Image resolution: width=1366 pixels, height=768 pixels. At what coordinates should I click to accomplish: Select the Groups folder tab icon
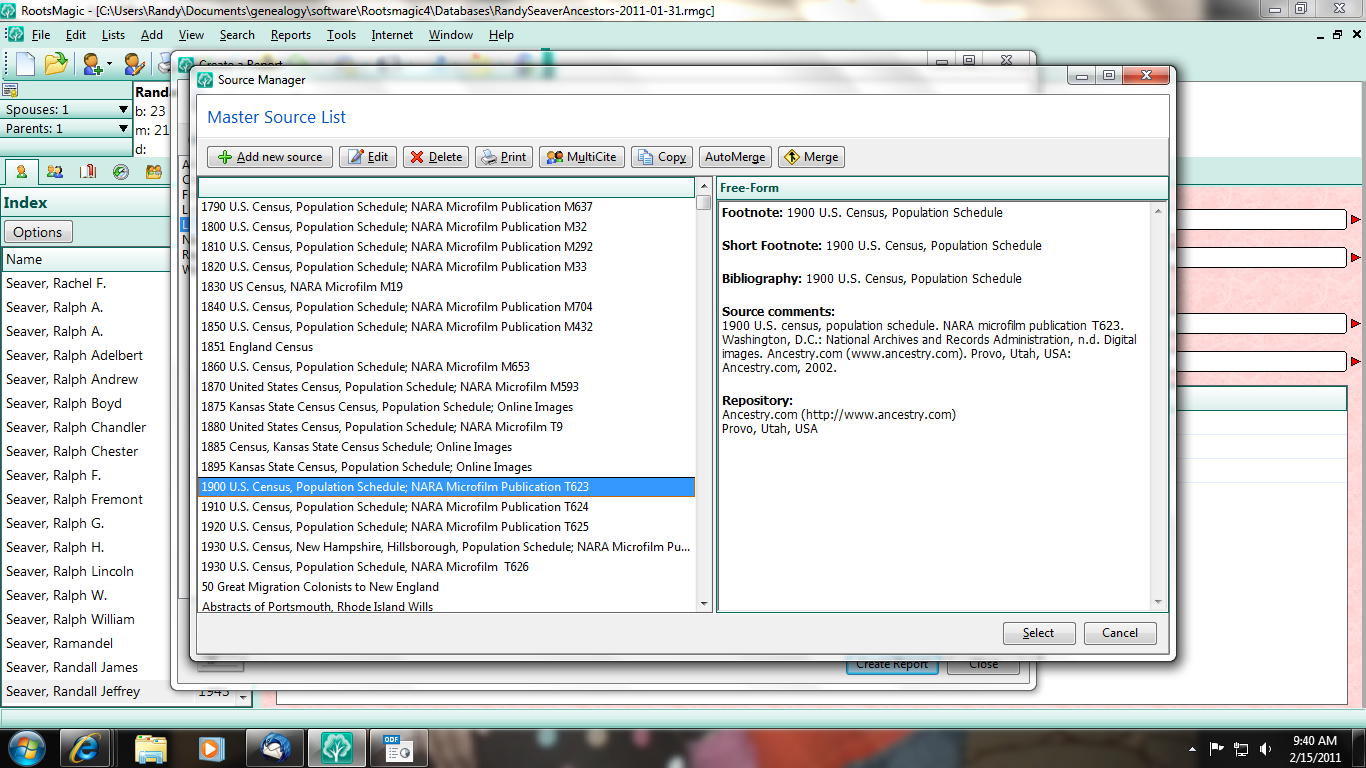coord(154,172)
